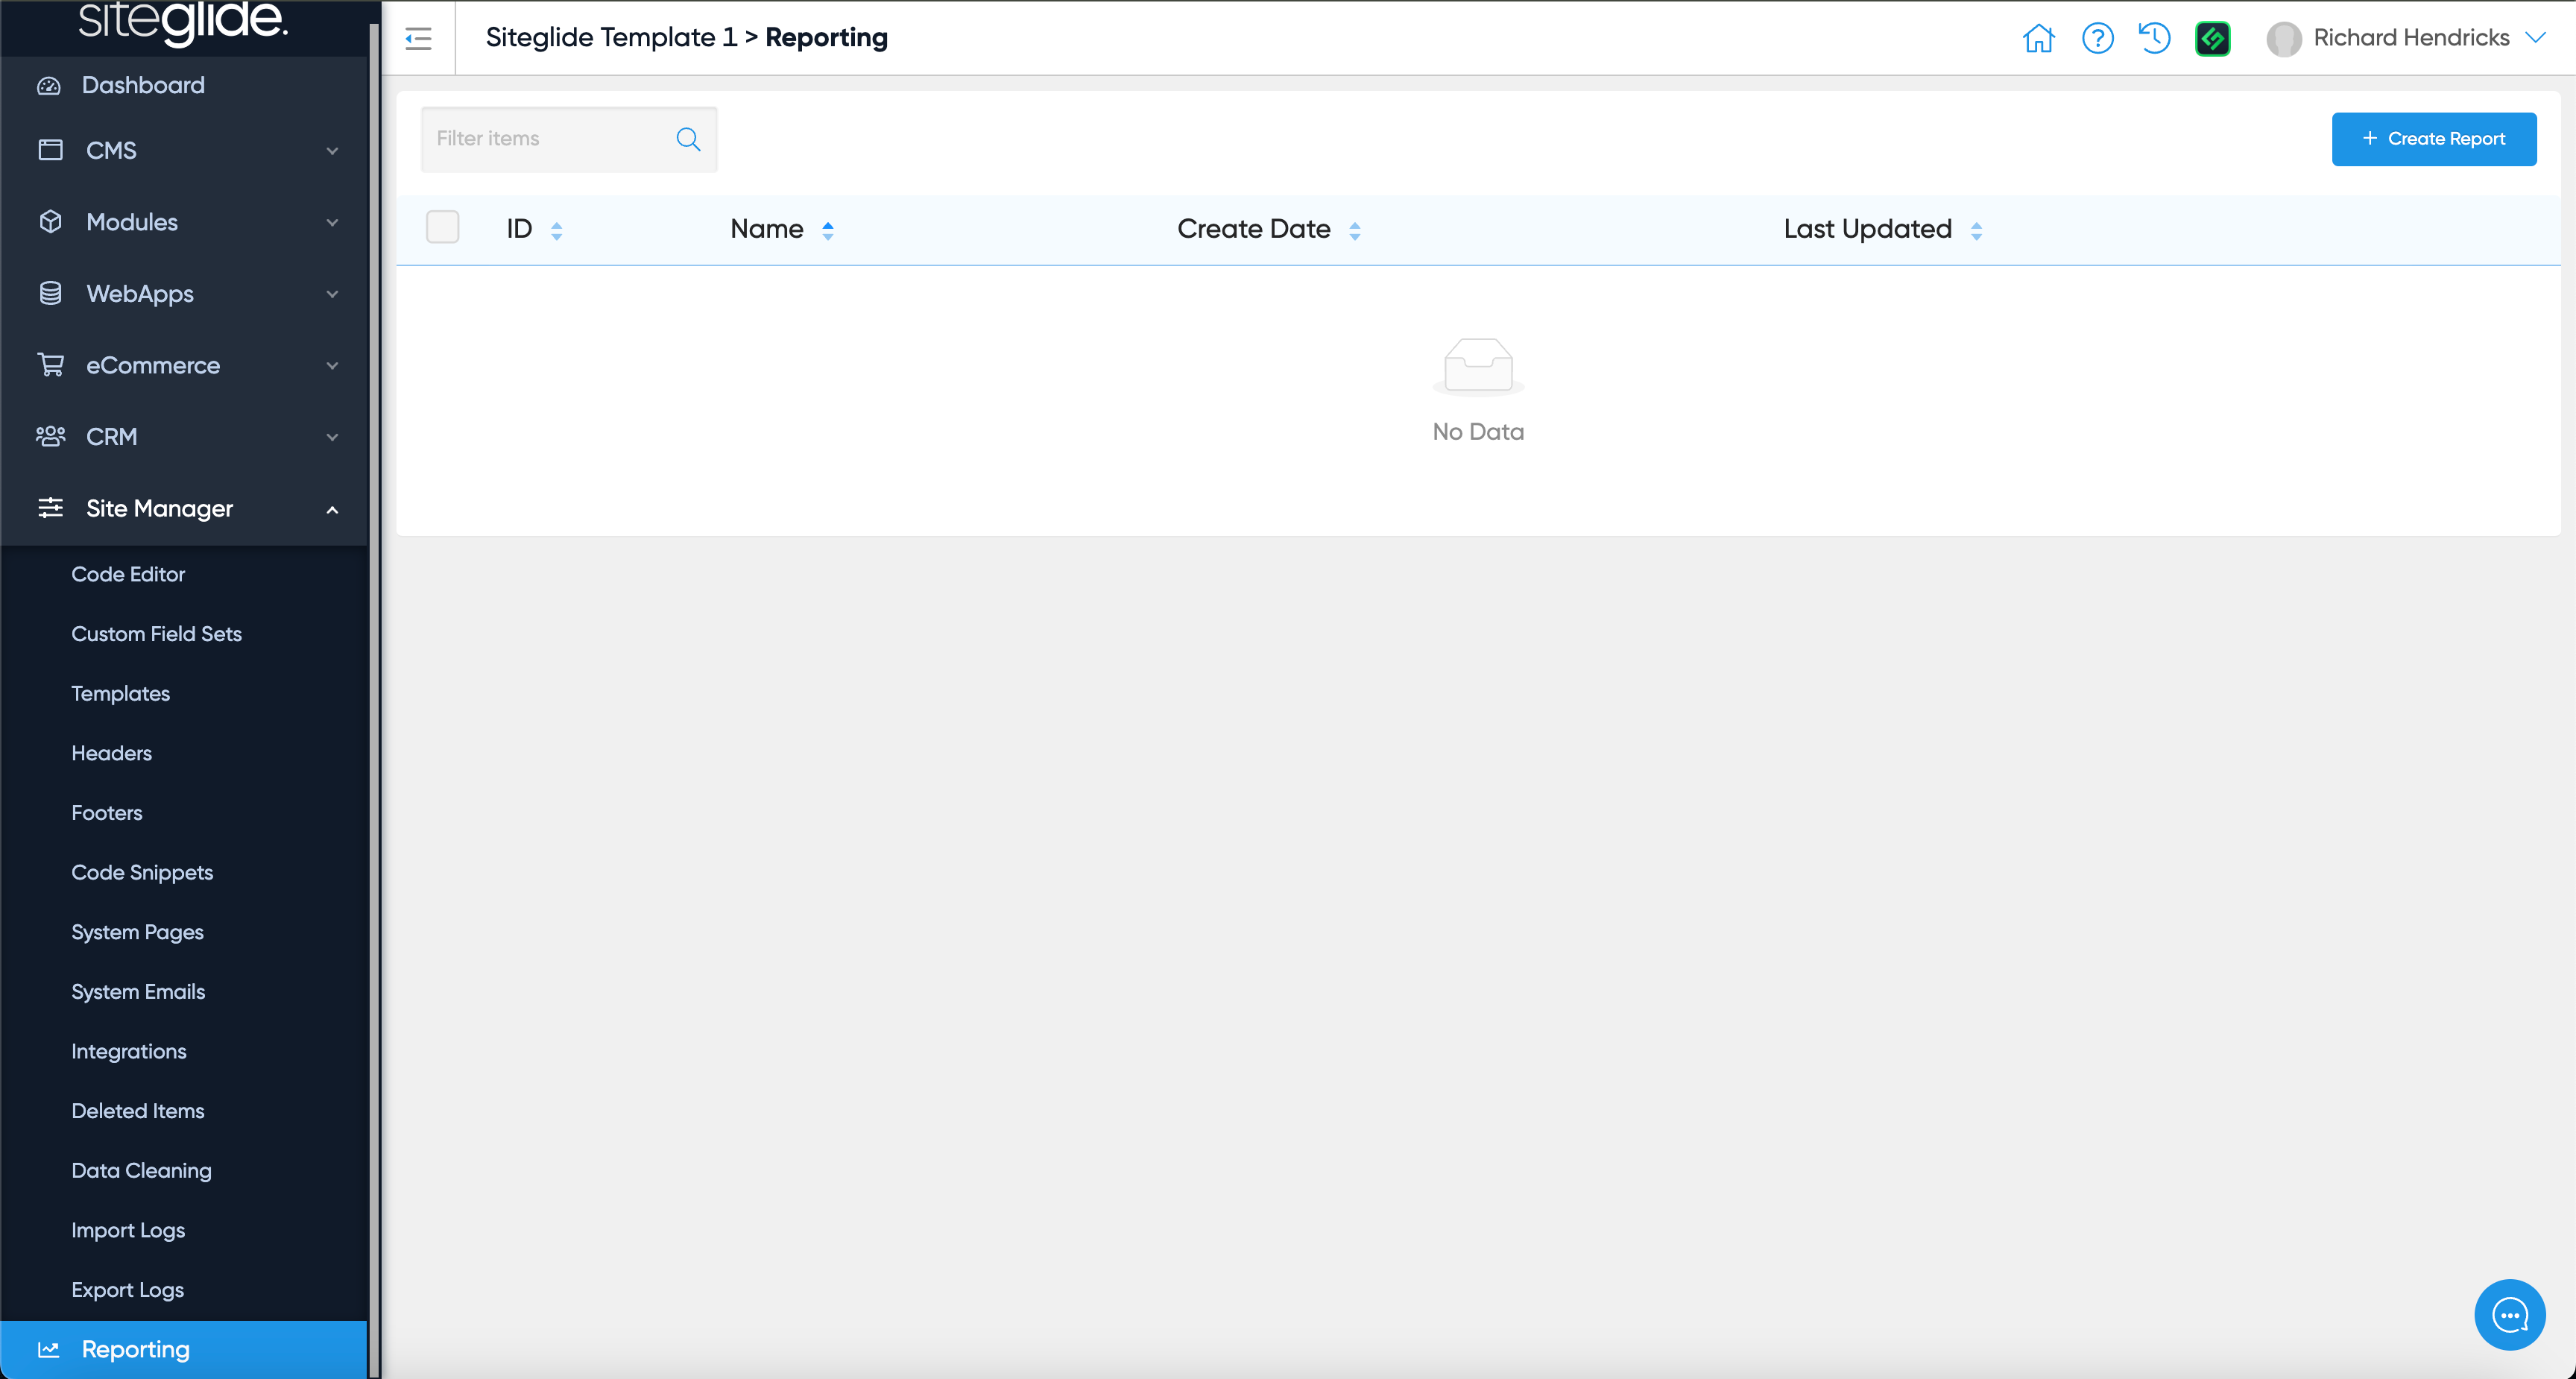Sort table by Name arrows
The width and height of the screenshot is (2576, 1379).
(828, 231)
